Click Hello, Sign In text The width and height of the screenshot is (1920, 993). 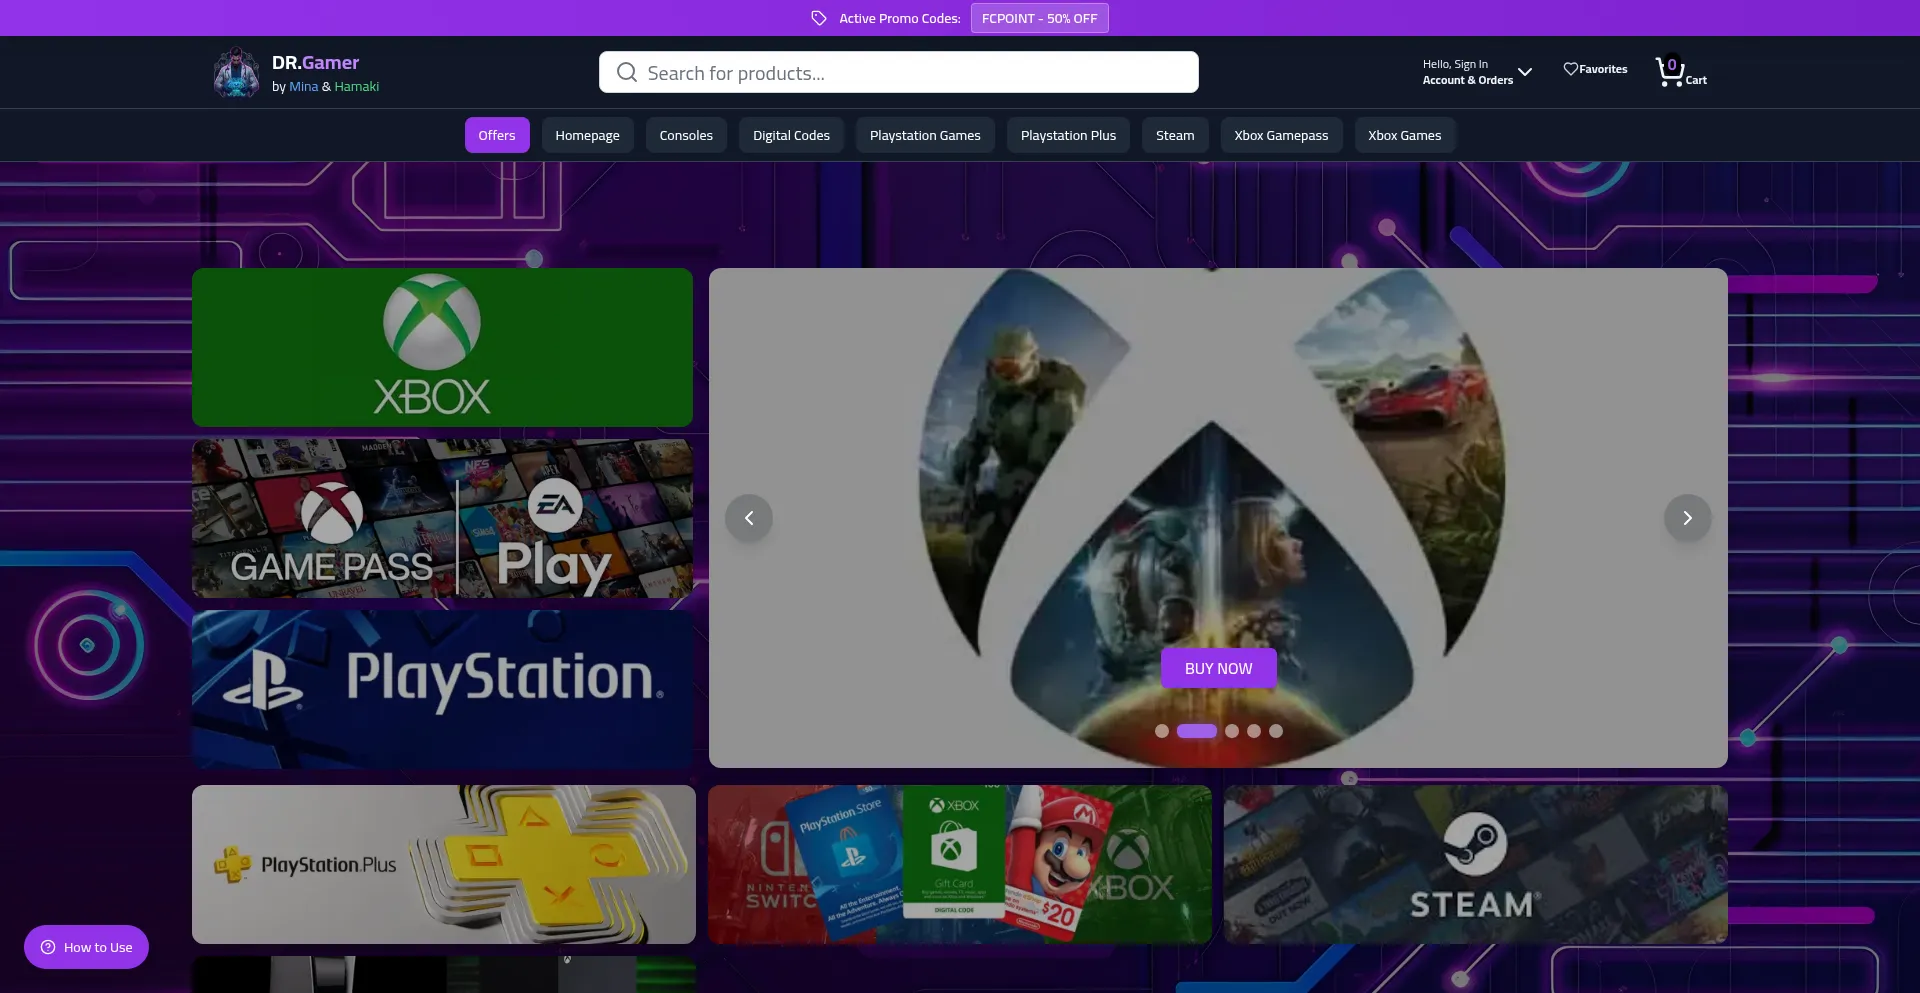pos(1455,64)
